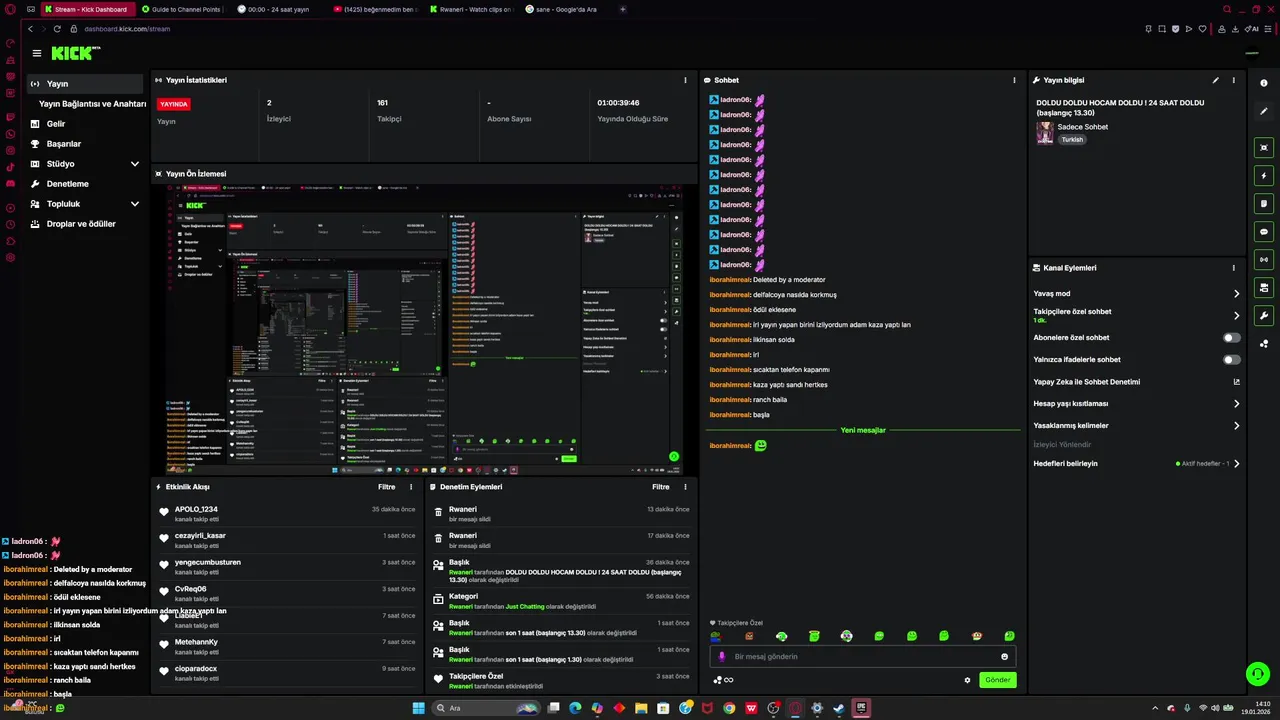Toggle broadcast stats widget in right rail
Viewport: 1280px width, 720px height.
(1264, 260)
